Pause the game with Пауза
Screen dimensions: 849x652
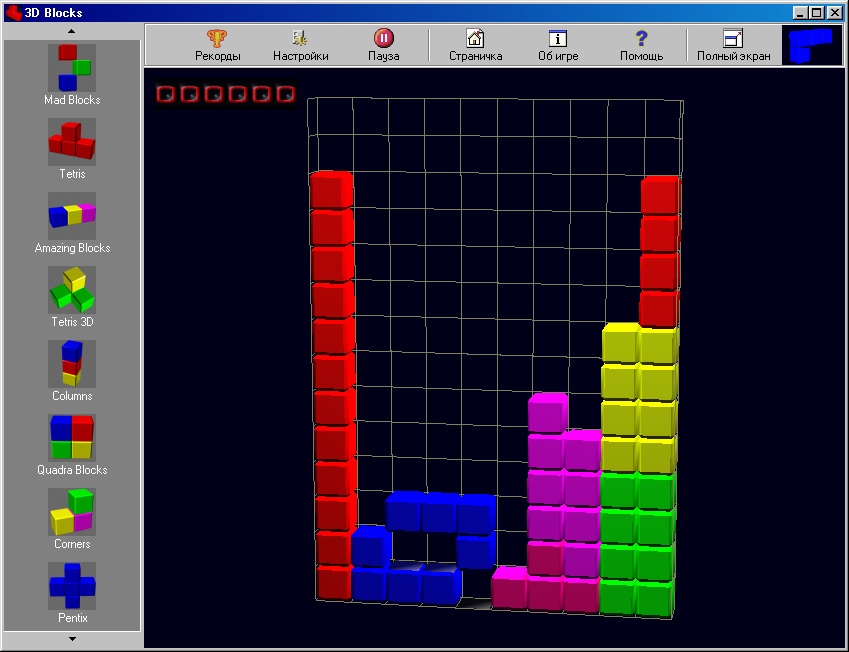click(x=384, y=45)
